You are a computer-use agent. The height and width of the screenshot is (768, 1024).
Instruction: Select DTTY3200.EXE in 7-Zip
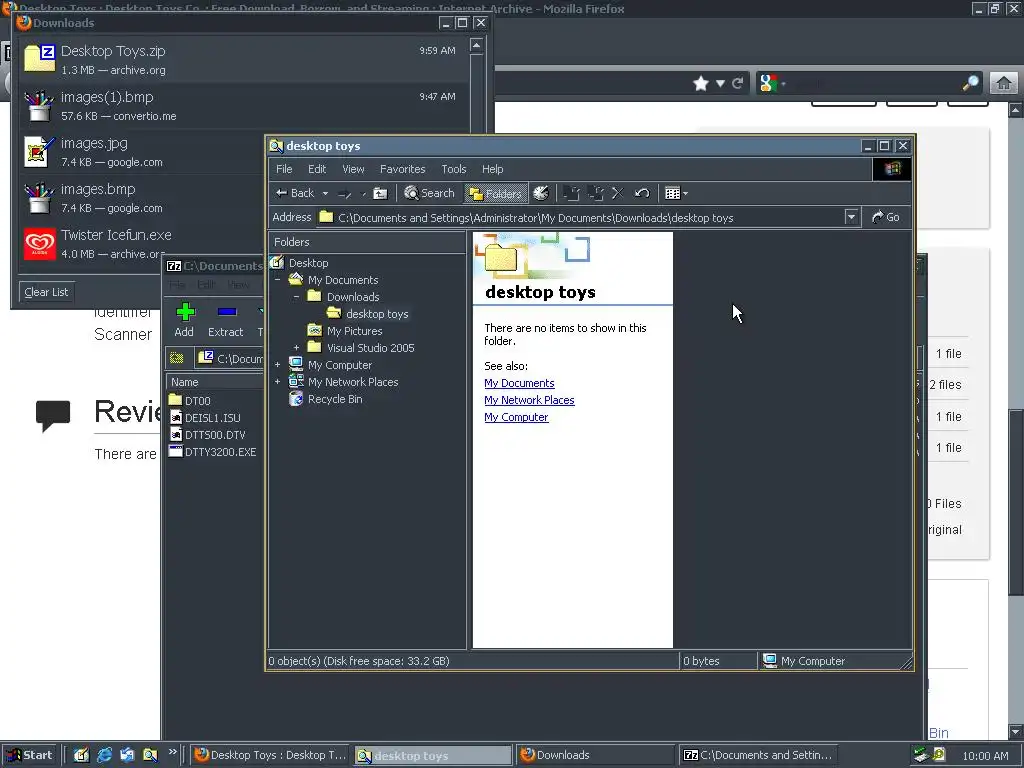[x=220, y=452]
